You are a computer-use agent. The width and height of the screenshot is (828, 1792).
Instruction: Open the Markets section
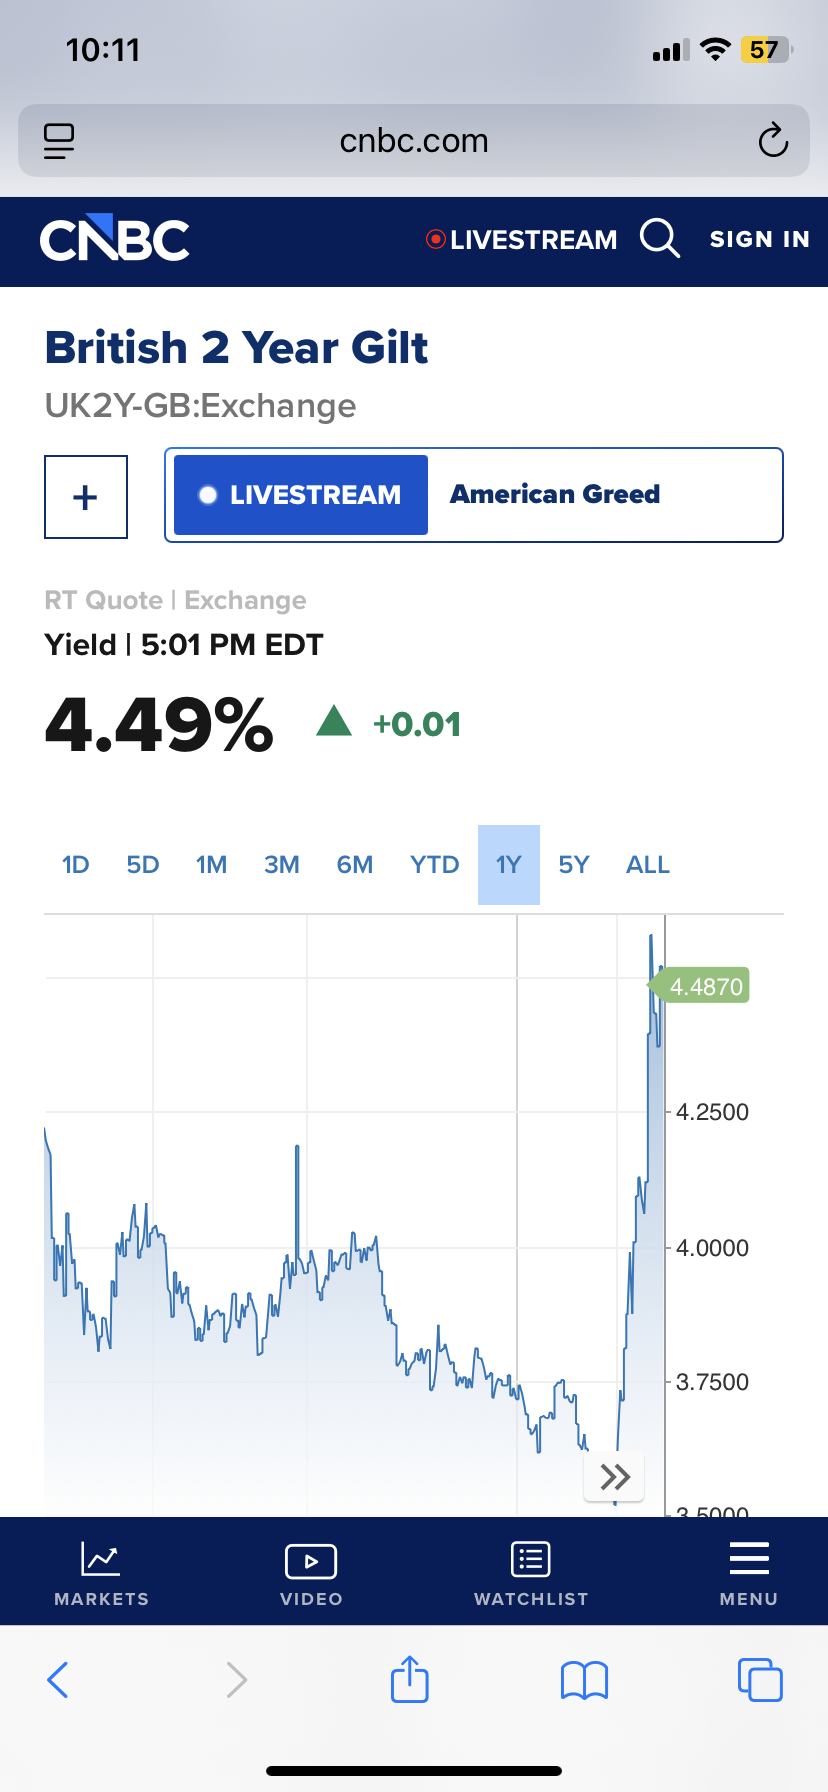[x=101, y=1572]
